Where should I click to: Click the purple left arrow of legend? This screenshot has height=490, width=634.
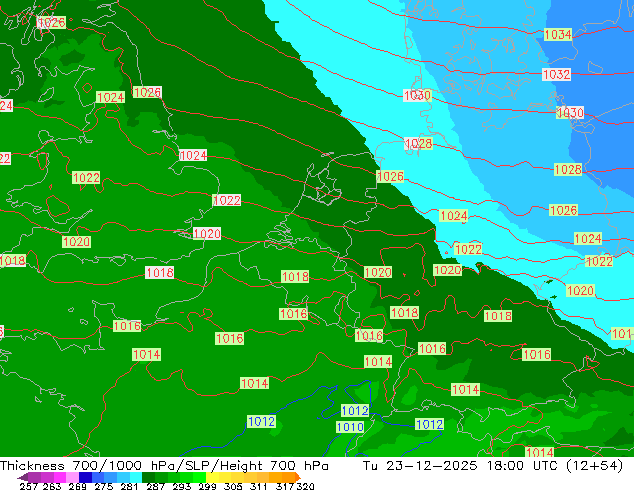[x=22, y=477]
